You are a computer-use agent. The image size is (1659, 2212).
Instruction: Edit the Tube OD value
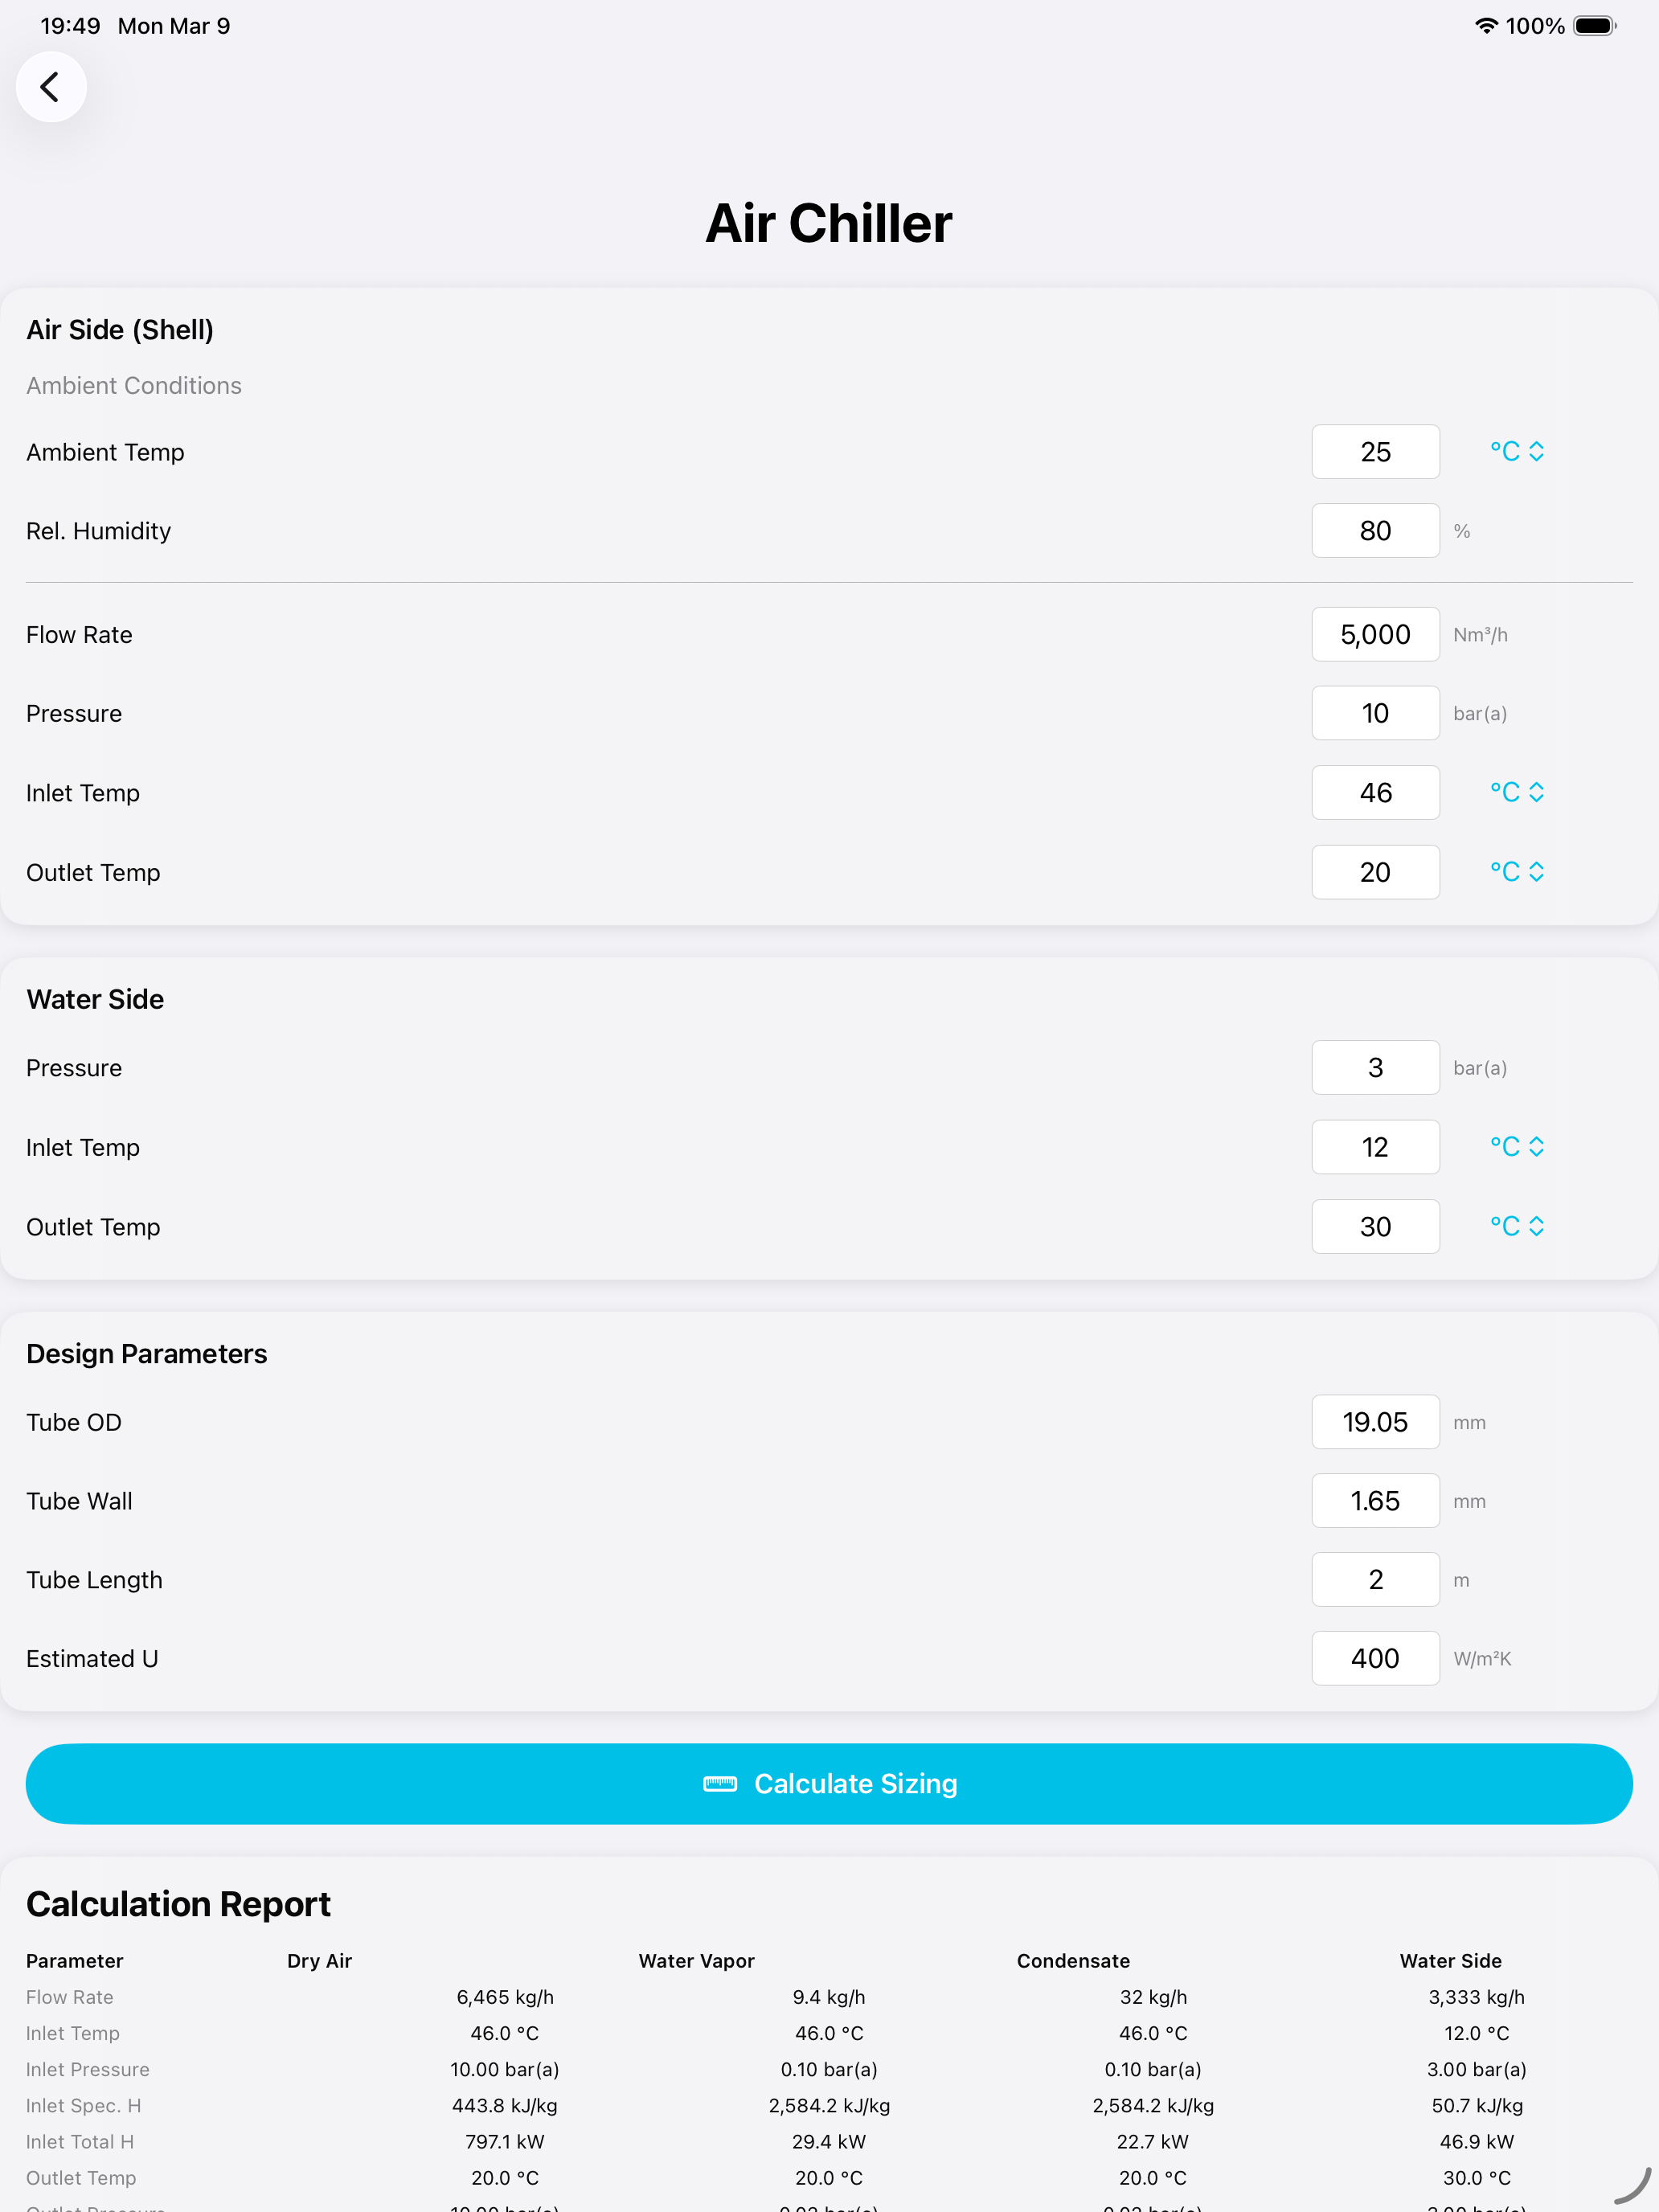point(1375,1422)
